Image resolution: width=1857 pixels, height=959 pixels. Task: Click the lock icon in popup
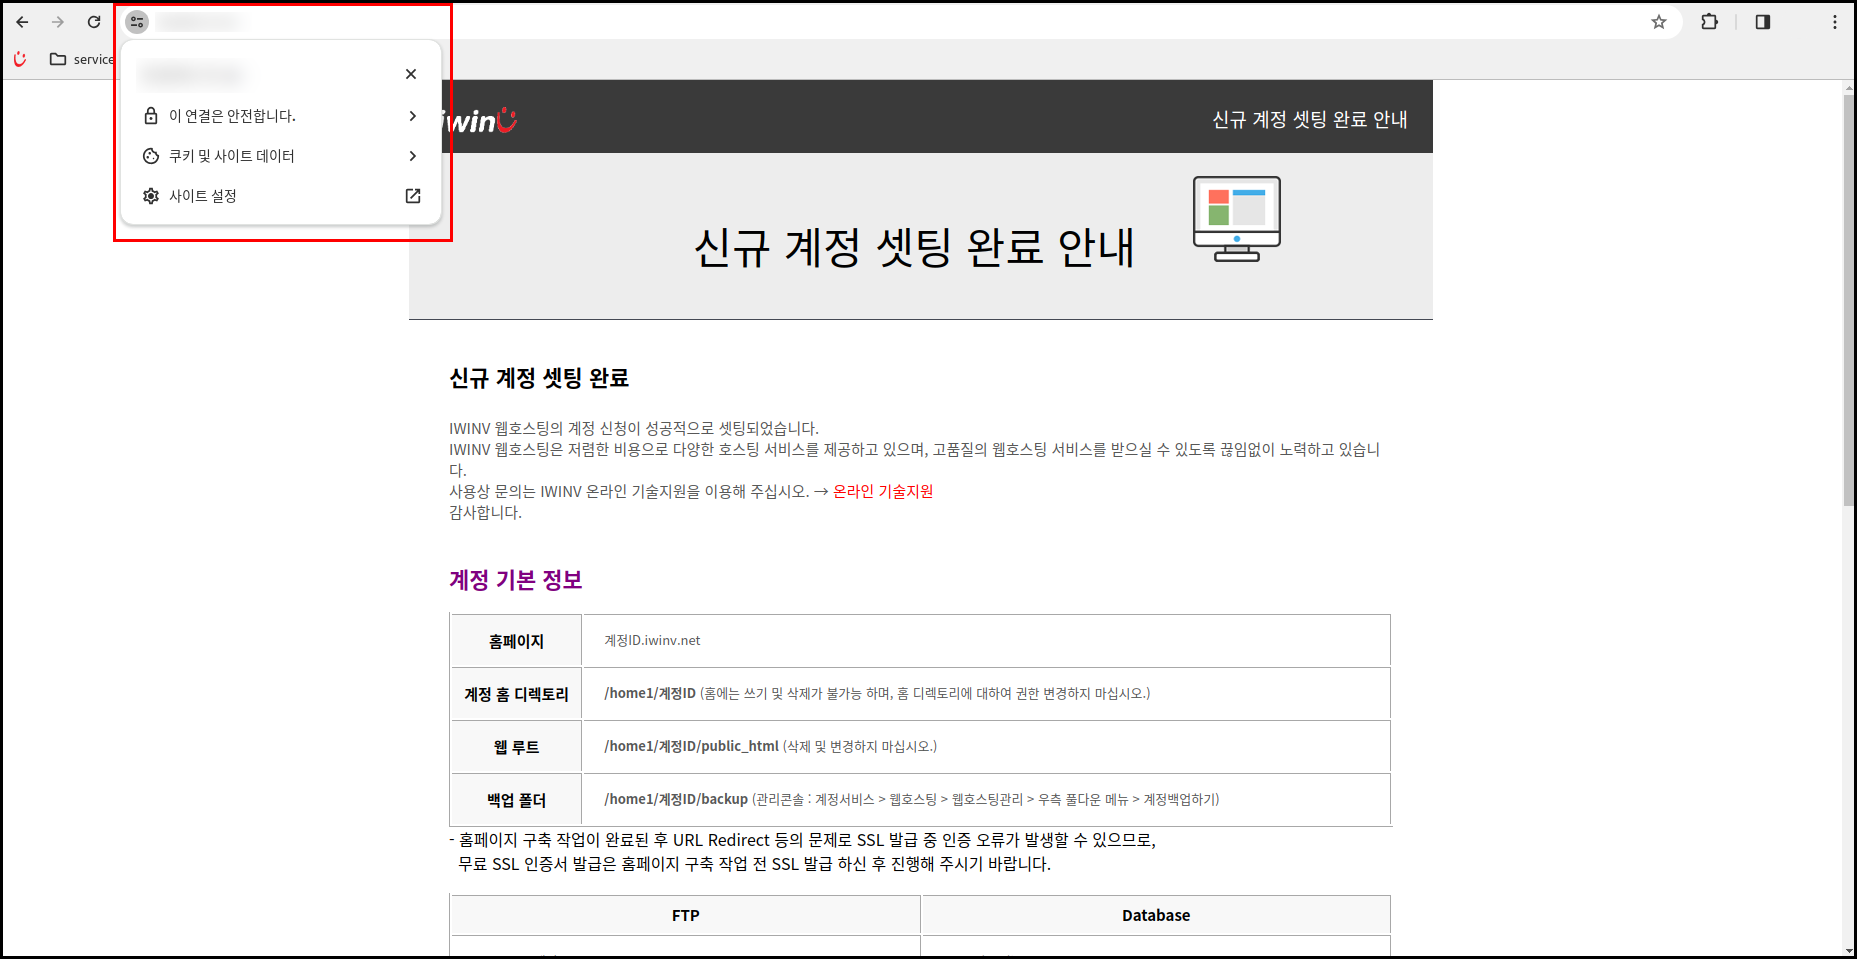tap(151, 116)
